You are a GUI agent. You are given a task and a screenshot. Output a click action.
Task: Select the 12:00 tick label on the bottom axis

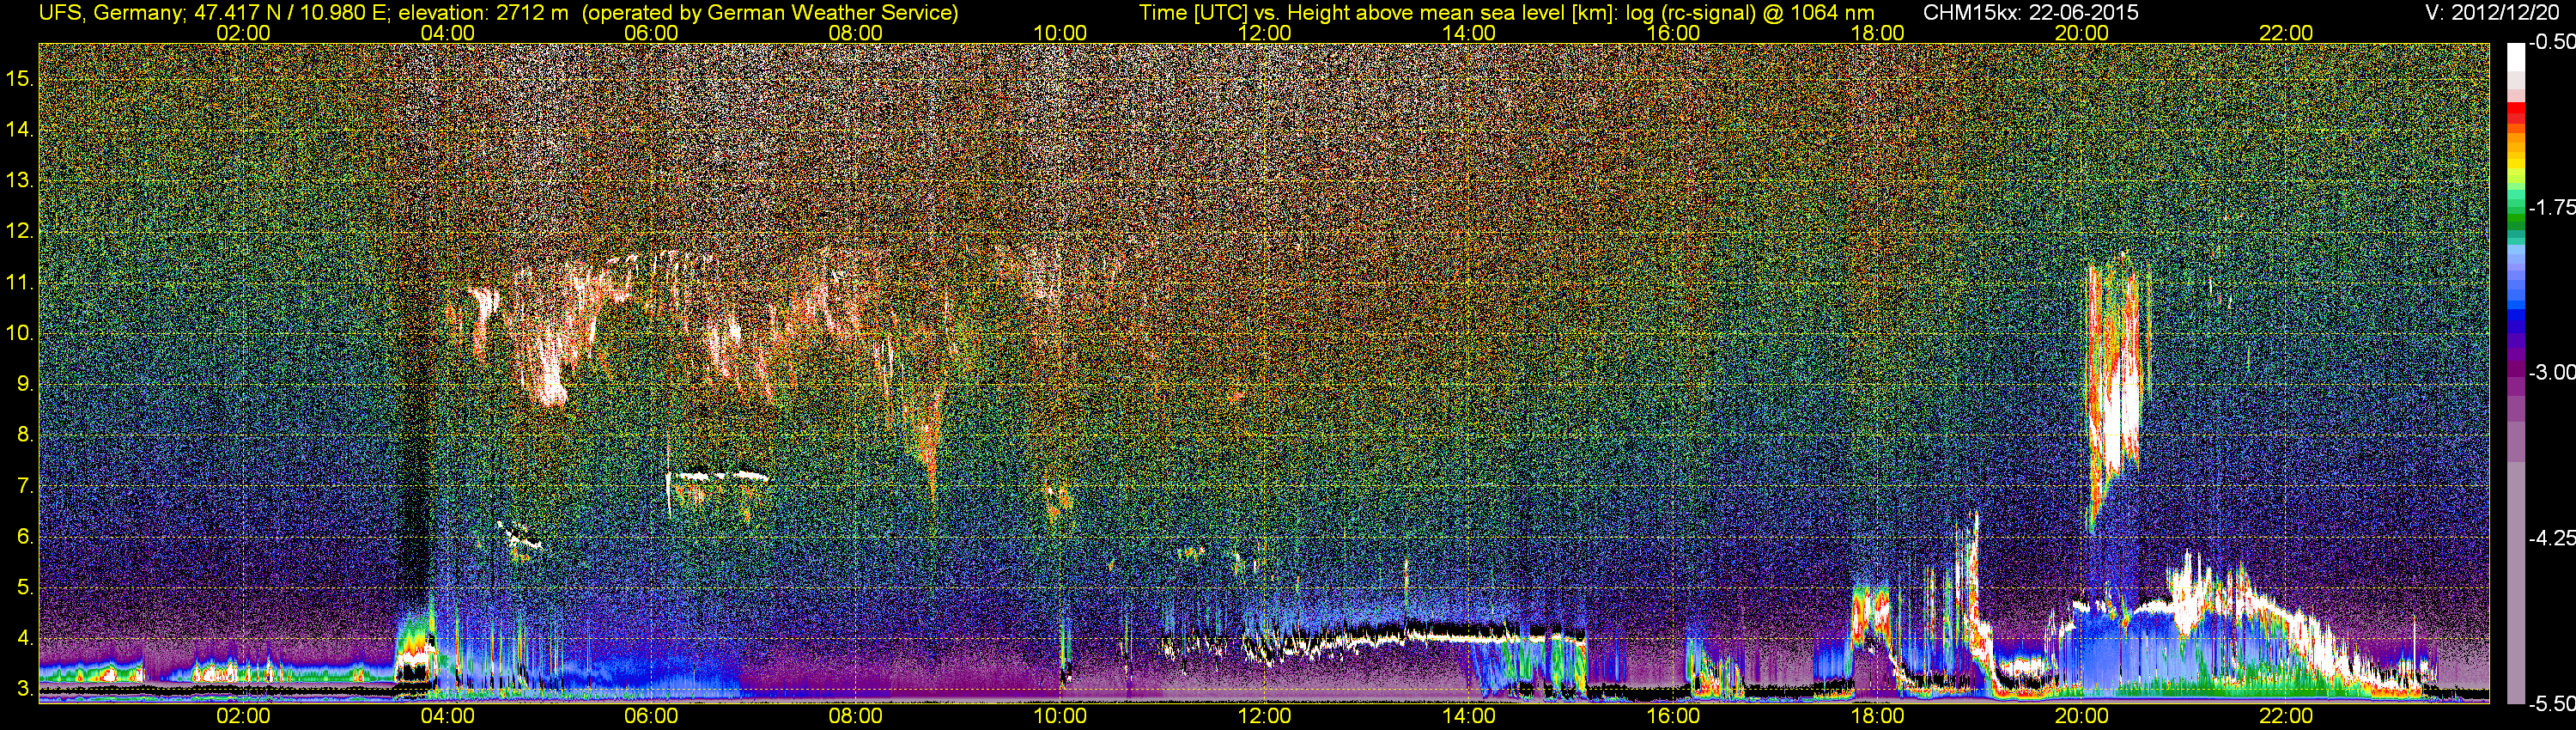(x=1264, y=716)
